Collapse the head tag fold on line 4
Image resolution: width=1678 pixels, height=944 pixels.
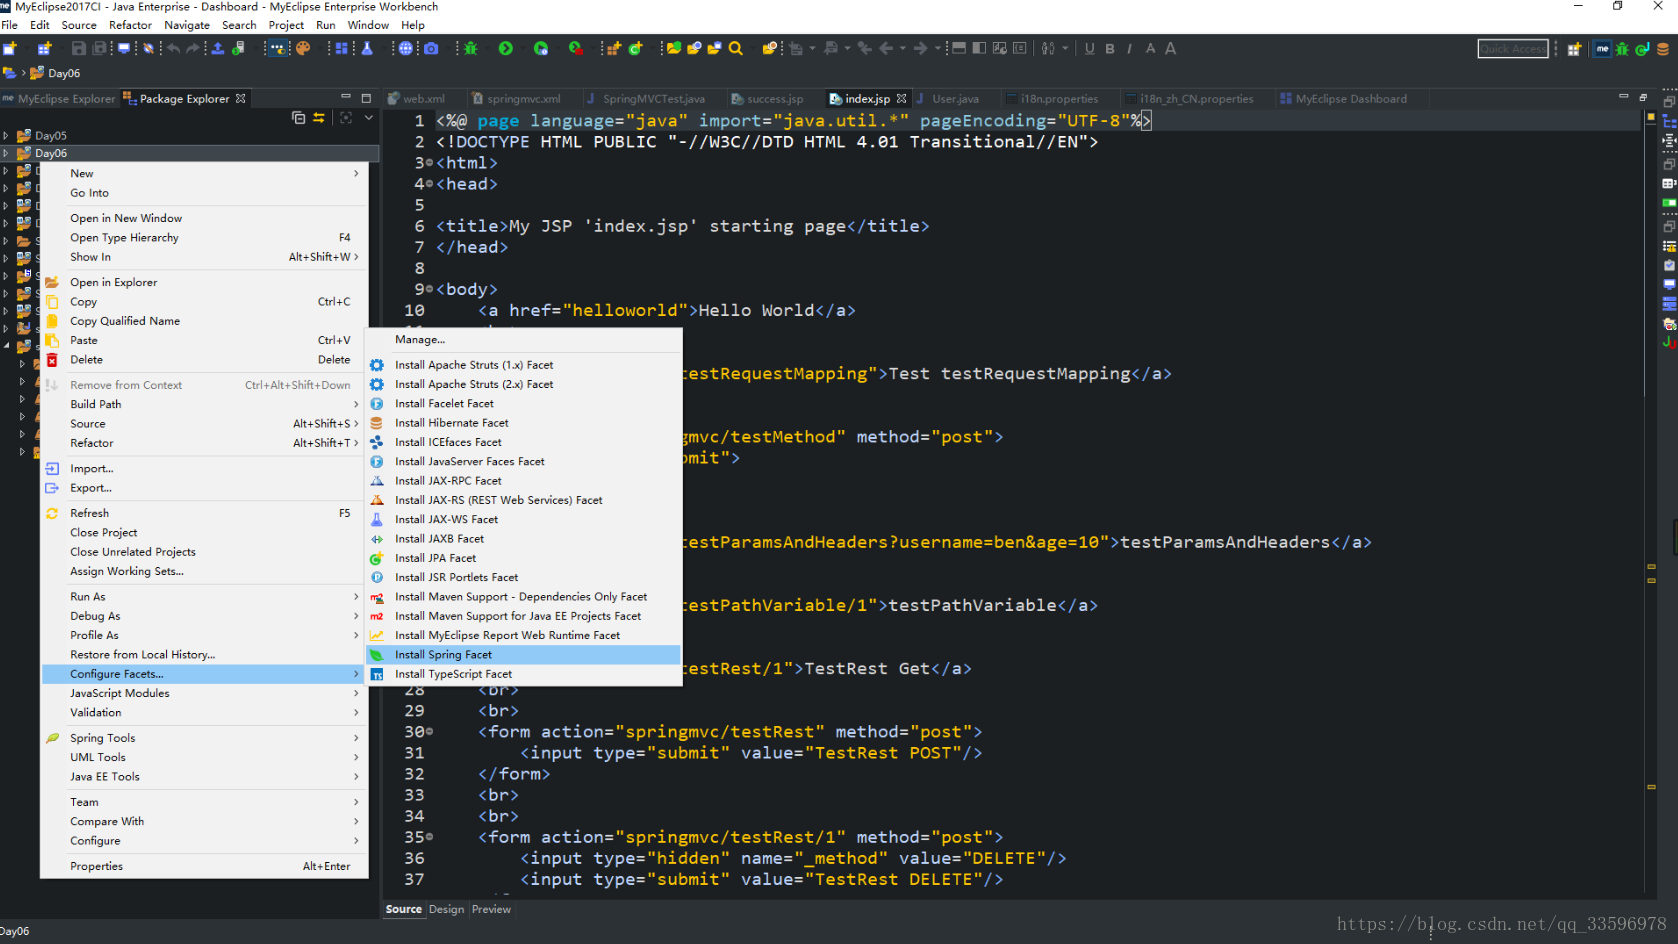430,184
